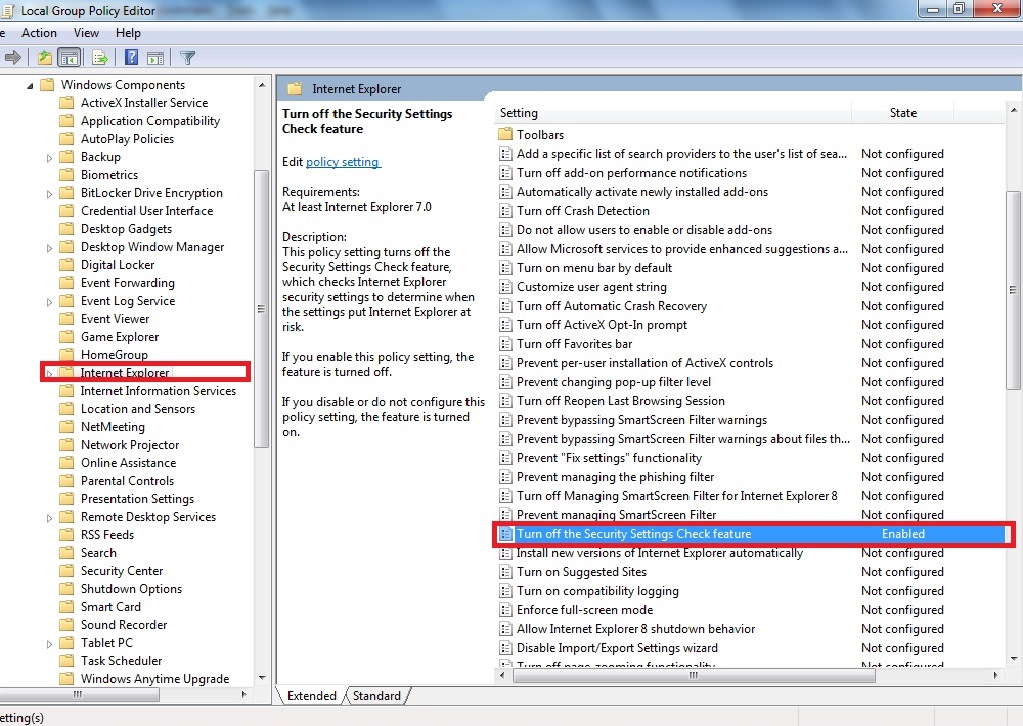
Task: Toggle the Show/Hide Action Pane icon
Action: 155,58
